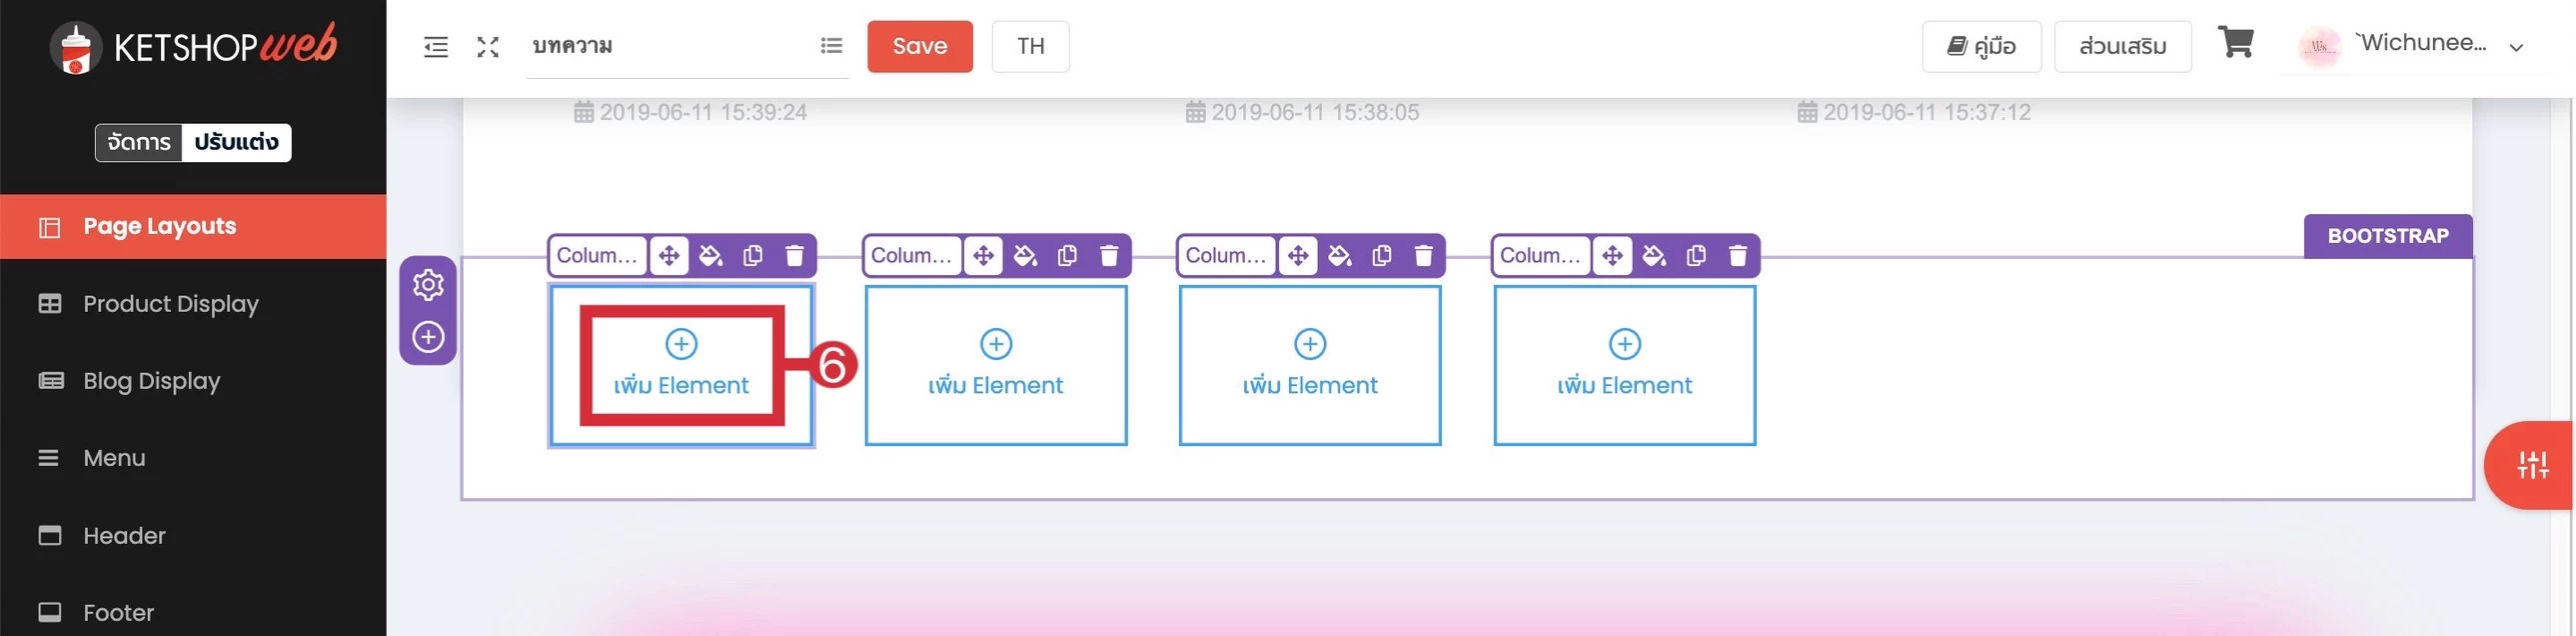Toggle fullscreen expand icon in top bar
2576x636 pixels.
487,47
